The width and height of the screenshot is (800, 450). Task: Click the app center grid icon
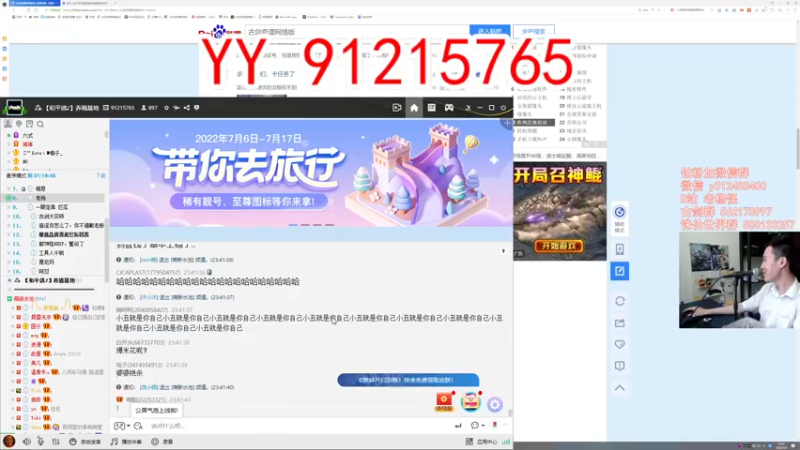point(469,441)
